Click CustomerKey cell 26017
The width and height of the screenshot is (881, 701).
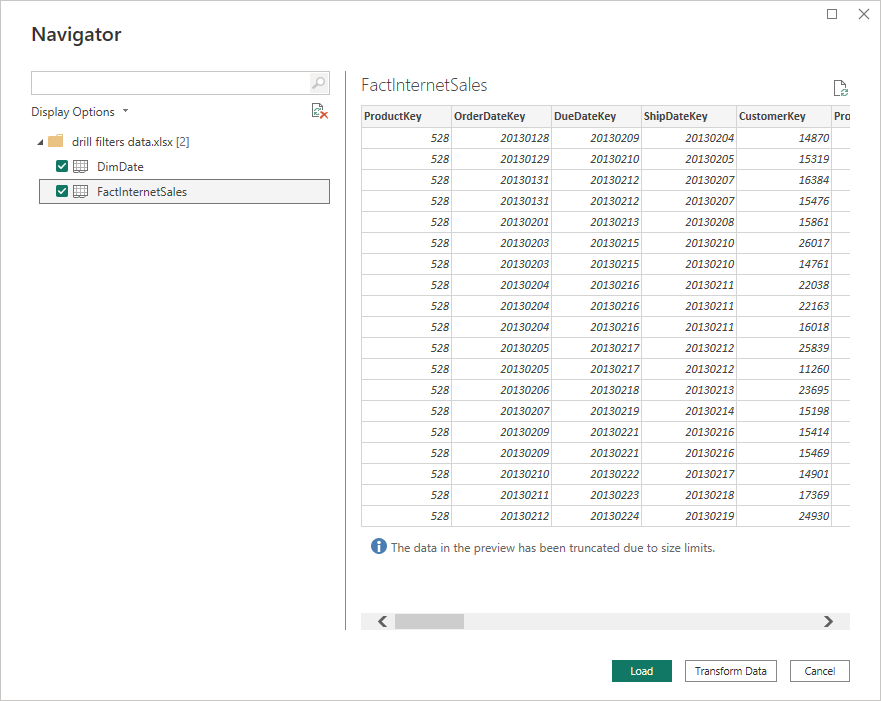coord(784,243)
